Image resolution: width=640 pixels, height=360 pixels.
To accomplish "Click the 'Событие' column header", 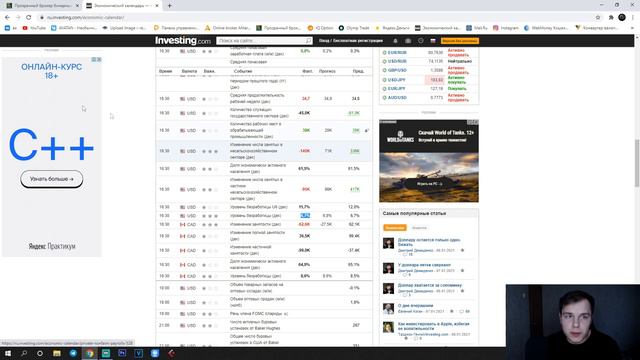I will [243, 71].
